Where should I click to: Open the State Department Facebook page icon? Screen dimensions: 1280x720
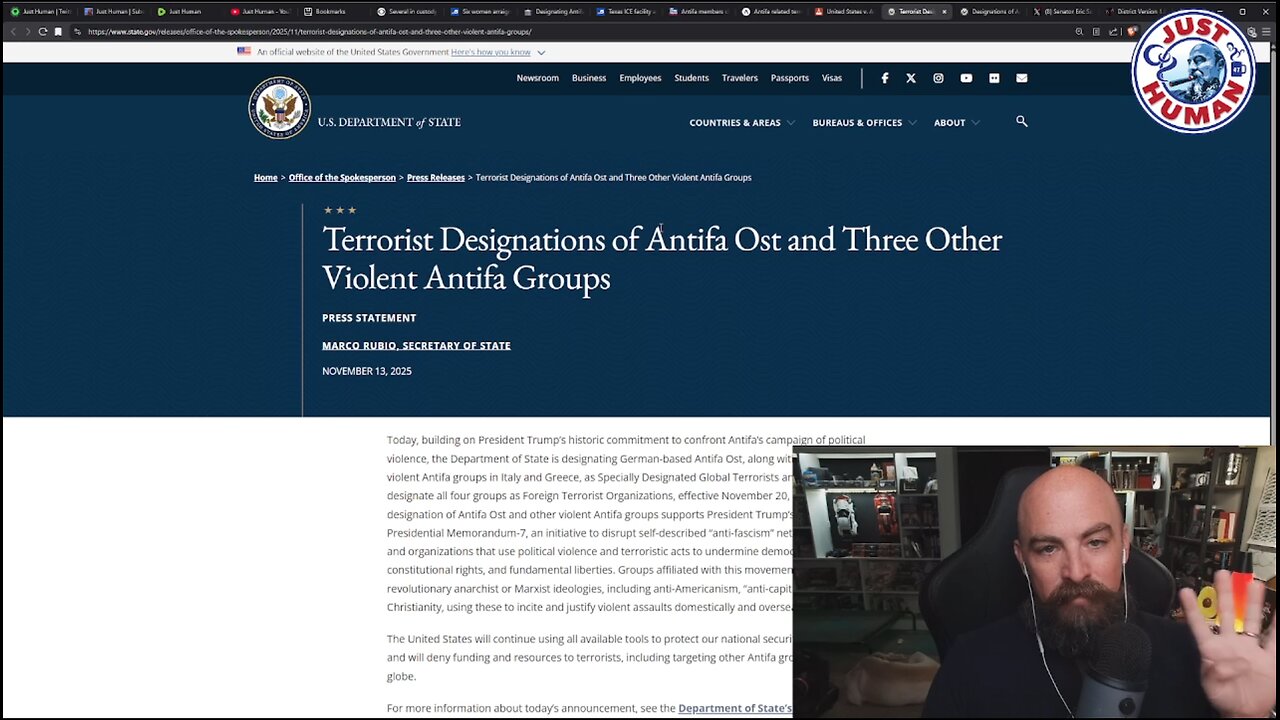(884, 78)
